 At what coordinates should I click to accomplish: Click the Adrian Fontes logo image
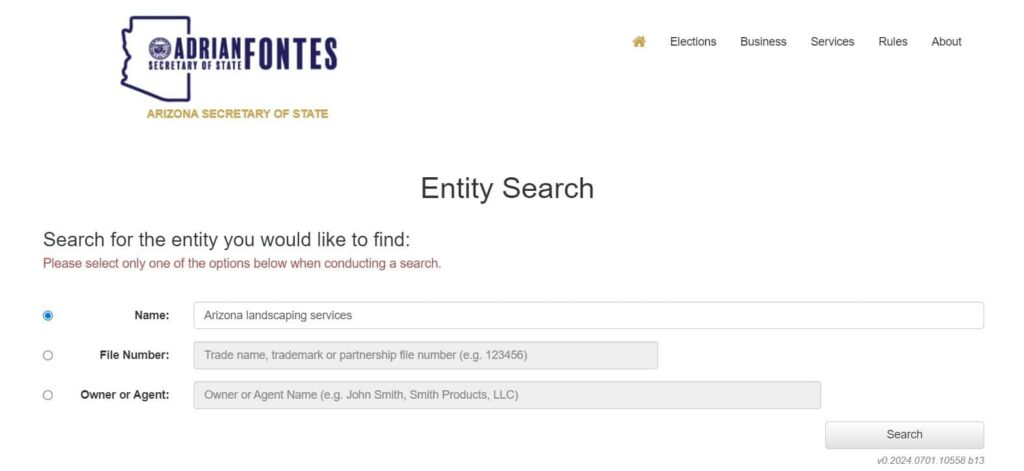click(x=229, y=58)
